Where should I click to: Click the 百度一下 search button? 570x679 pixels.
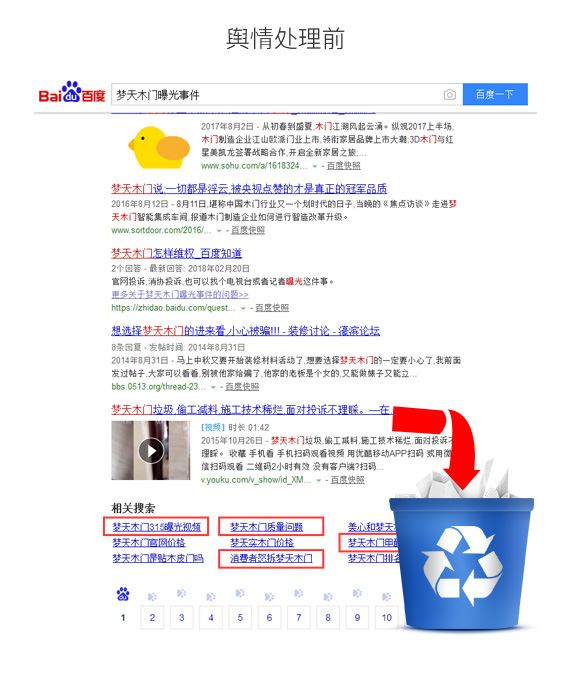pyautogui.click(x=495, y=94)
